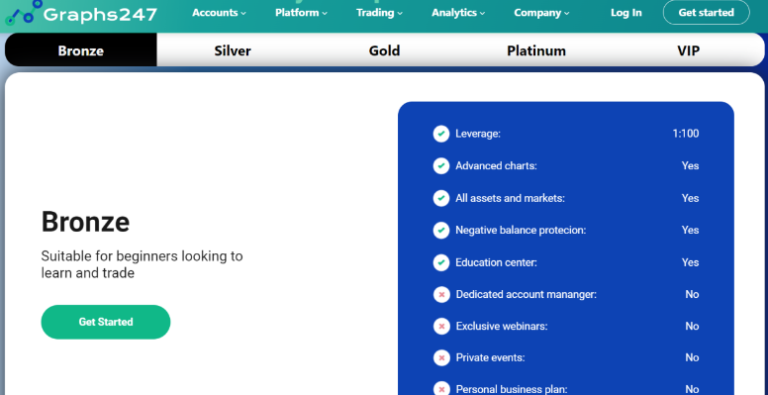Click the Private events cross icon

(441, 358)
